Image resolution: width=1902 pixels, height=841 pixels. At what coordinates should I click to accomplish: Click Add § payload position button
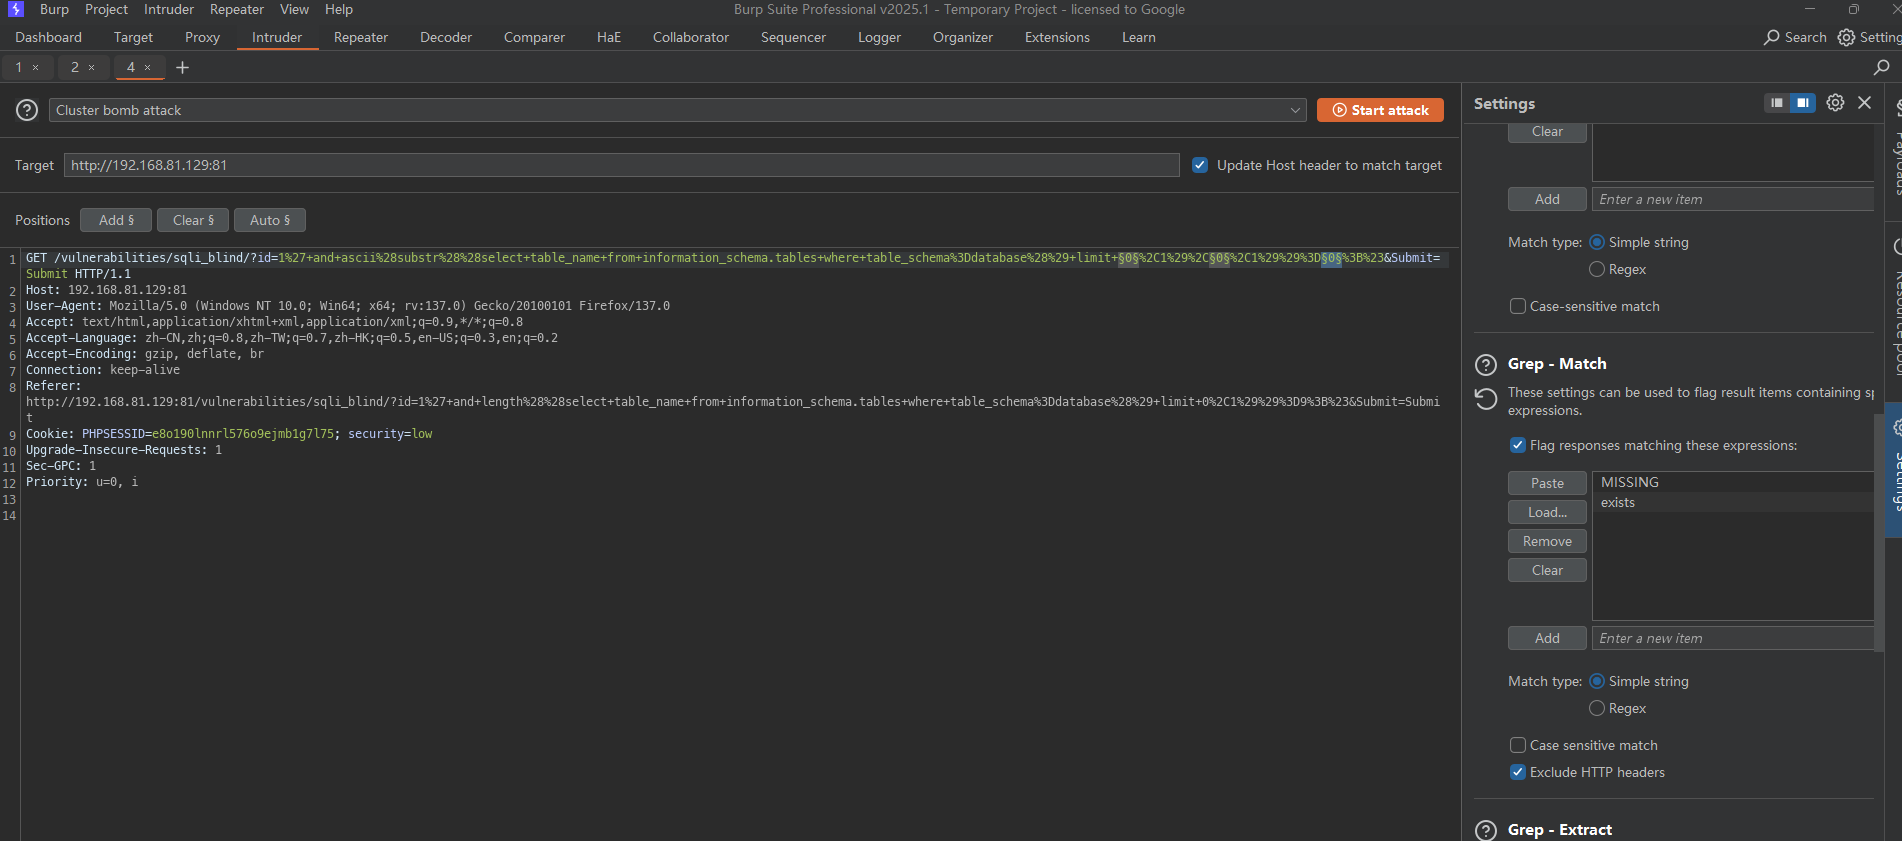click(x=116, y=220)
